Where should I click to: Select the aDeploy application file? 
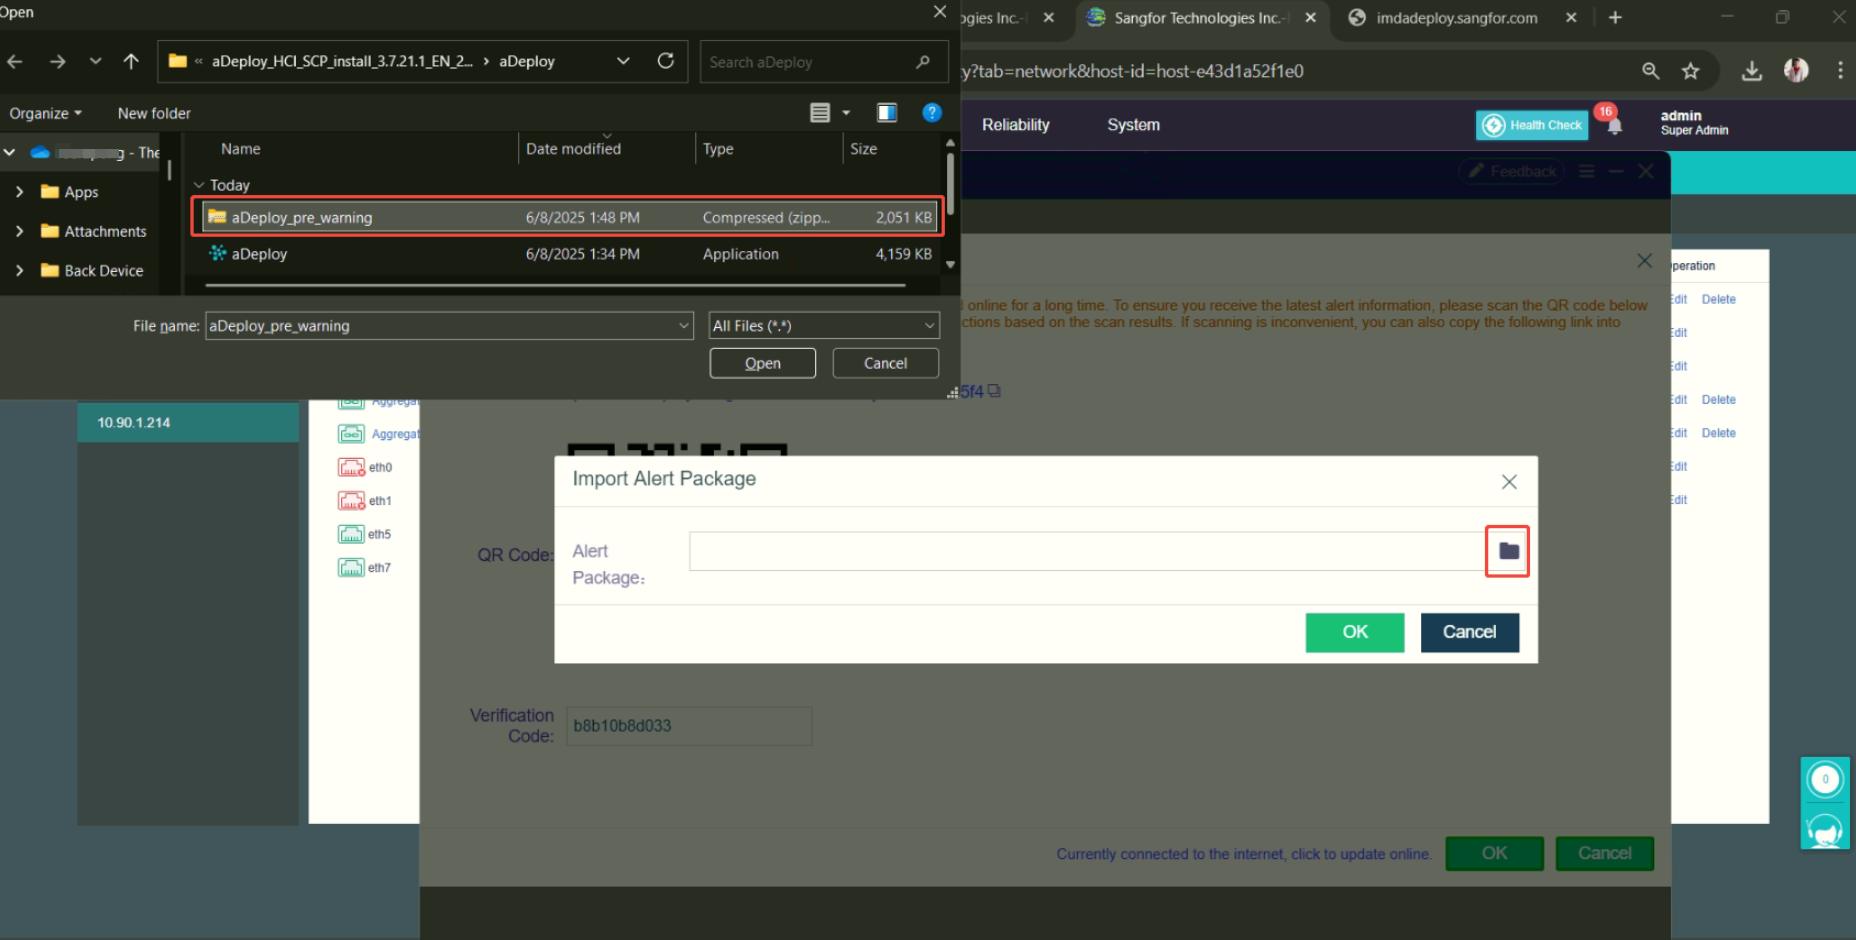click(x=567, y=254)
